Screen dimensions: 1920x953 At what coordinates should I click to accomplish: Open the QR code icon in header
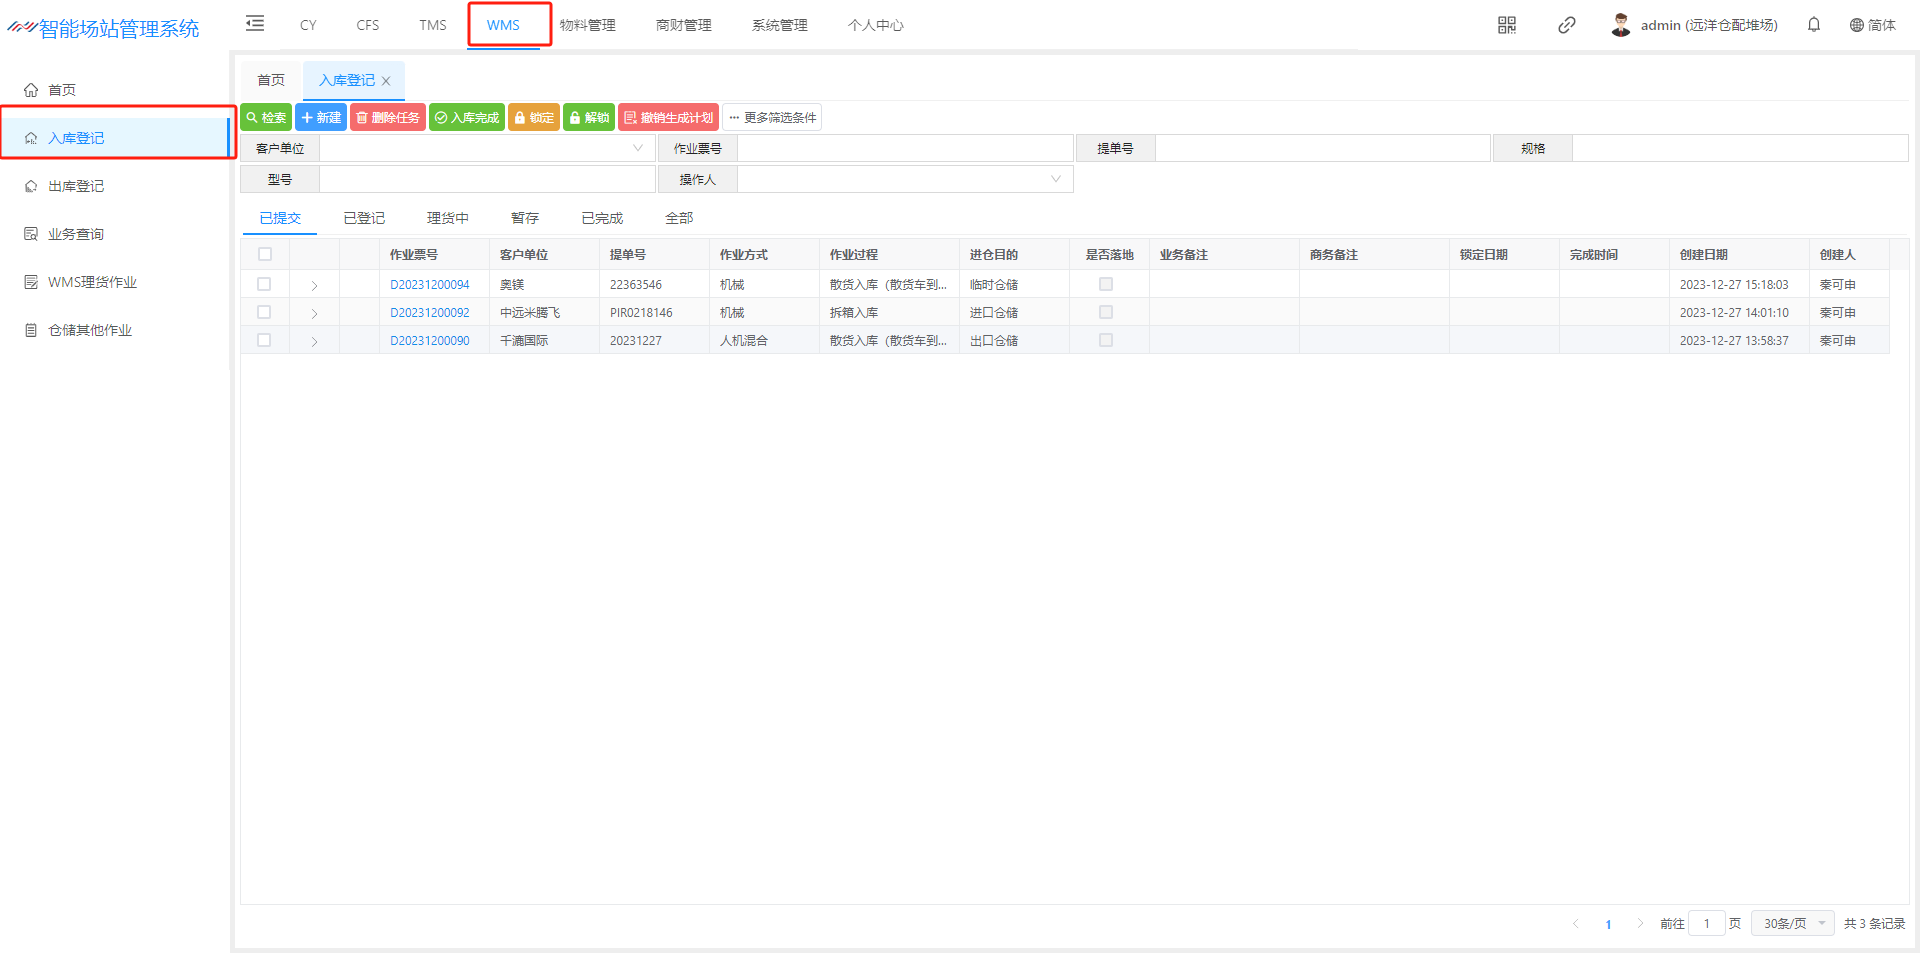(1507, 25)
